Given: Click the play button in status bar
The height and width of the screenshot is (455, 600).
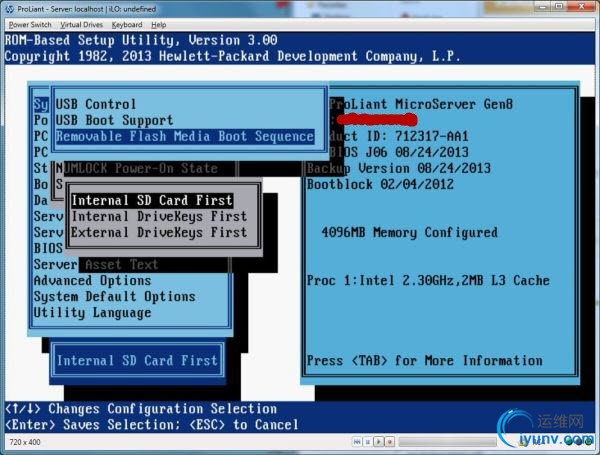Looking at the screenshot, I should [x=378, y=442].
